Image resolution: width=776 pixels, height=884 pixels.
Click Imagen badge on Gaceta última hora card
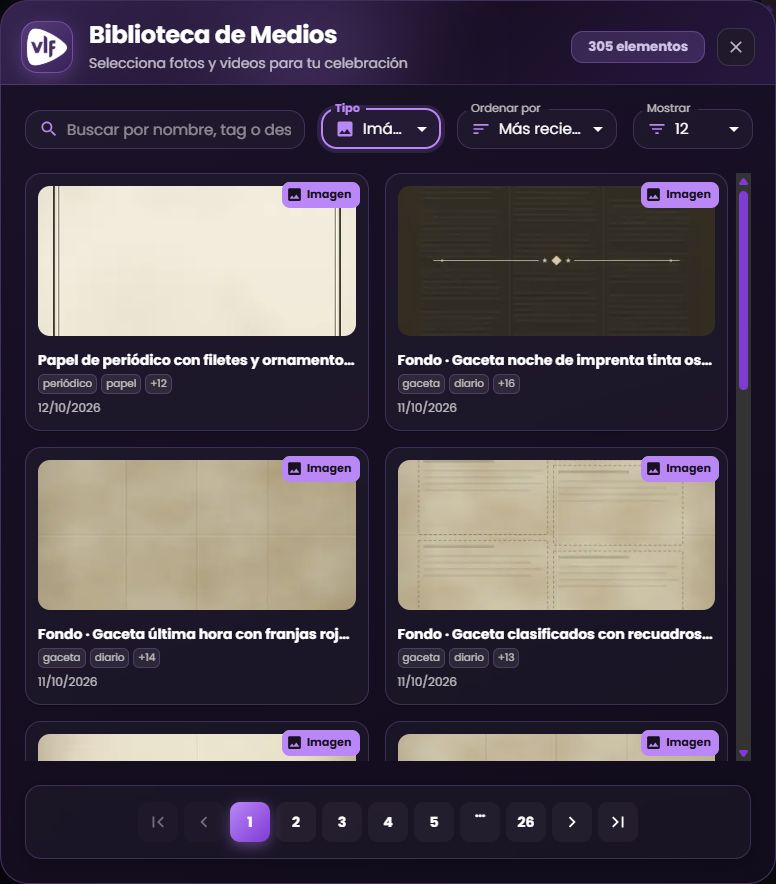[x=320, y=468]
